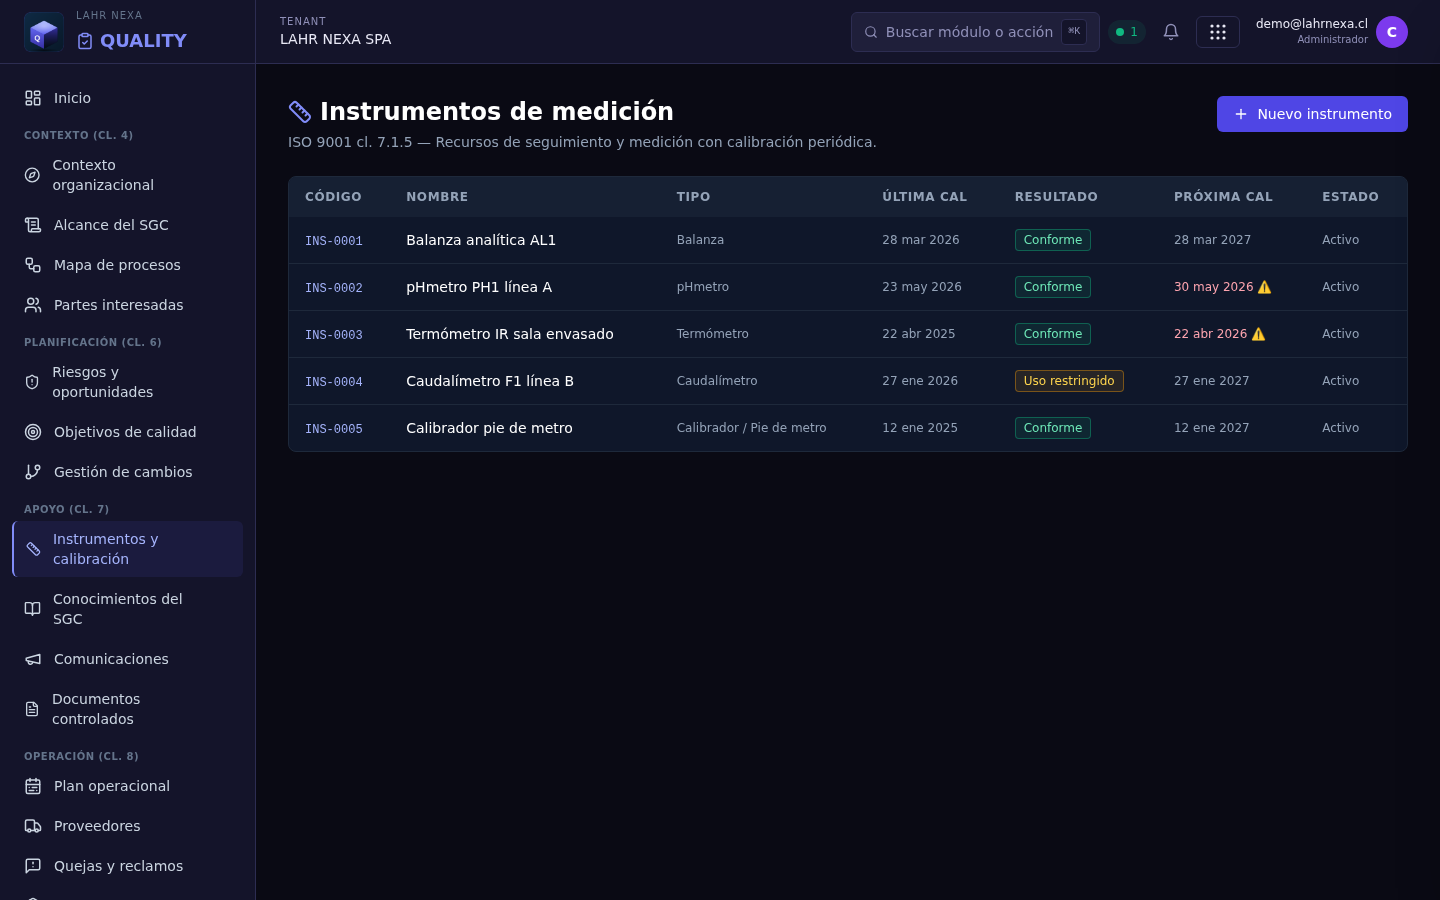Screen dimensions: 1440x900
Task: Select Caudalímetro F1 línea B name
Action: click(490, 381)
